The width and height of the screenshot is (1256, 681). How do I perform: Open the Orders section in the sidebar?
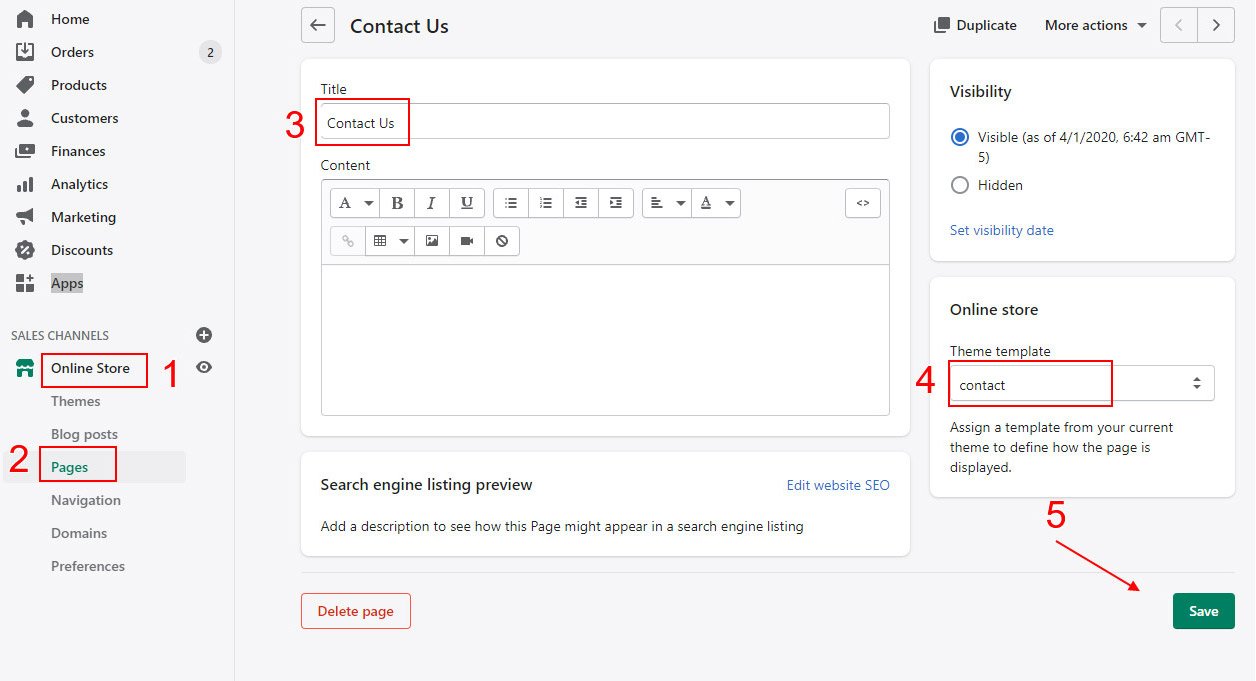point(72,52)
